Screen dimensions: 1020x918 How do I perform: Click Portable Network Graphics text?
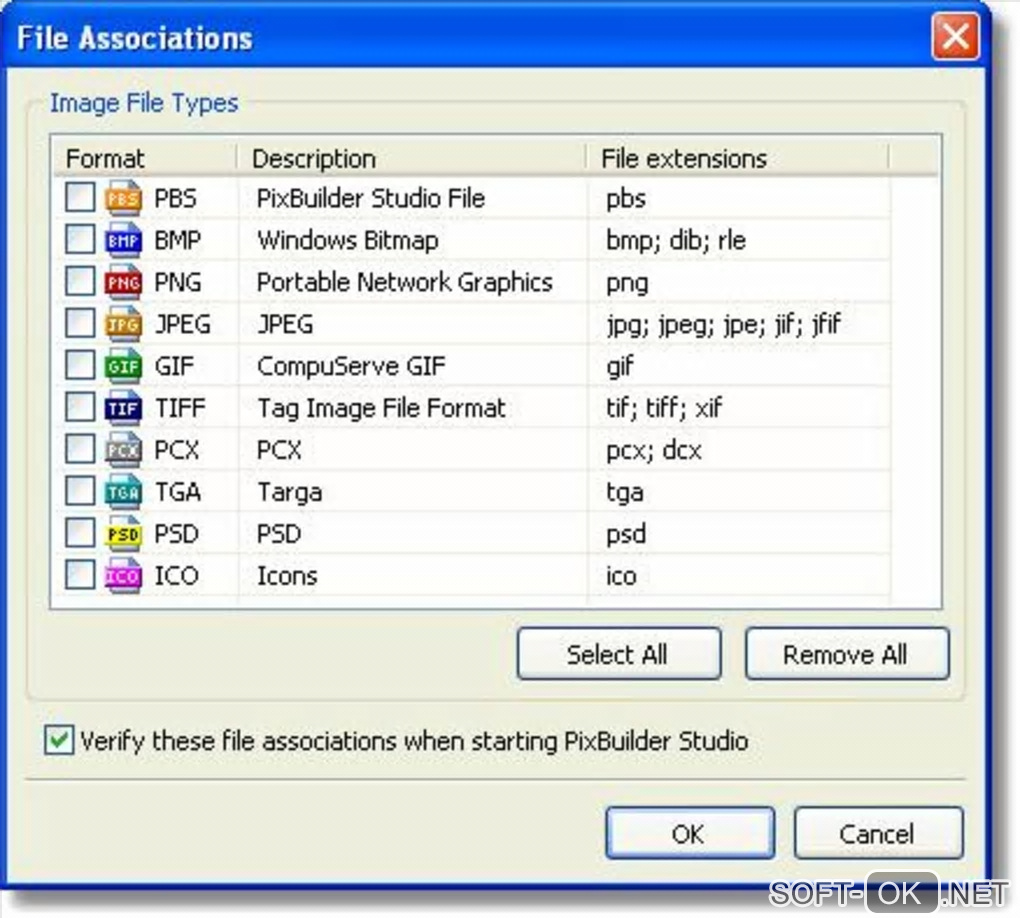click(405, 282)
